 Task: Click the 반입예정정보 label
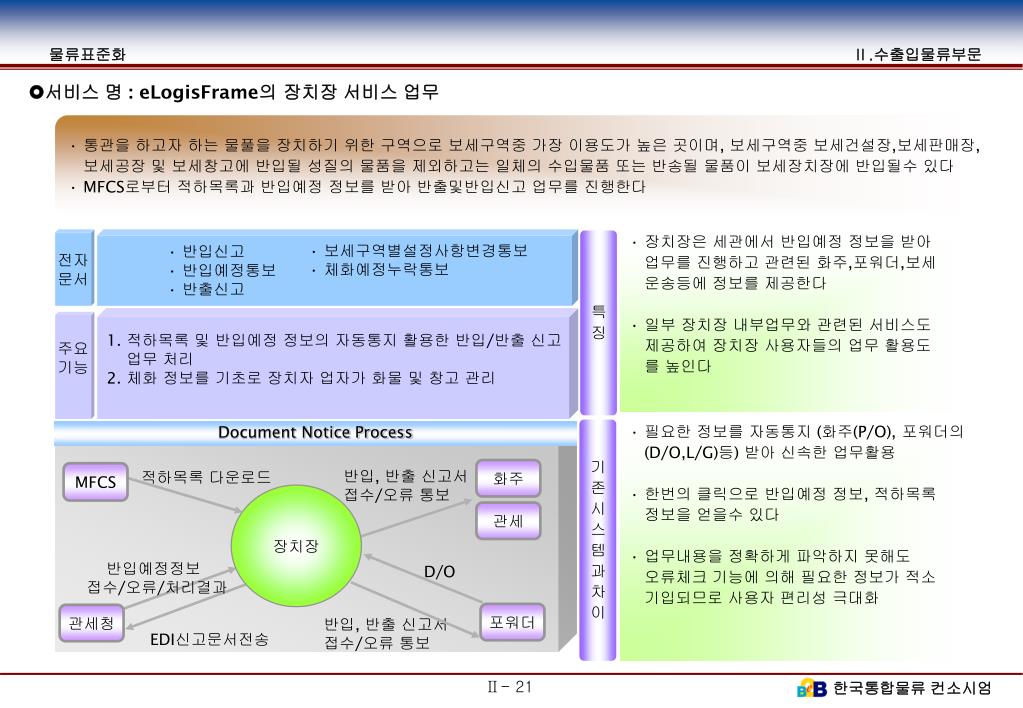153,568
